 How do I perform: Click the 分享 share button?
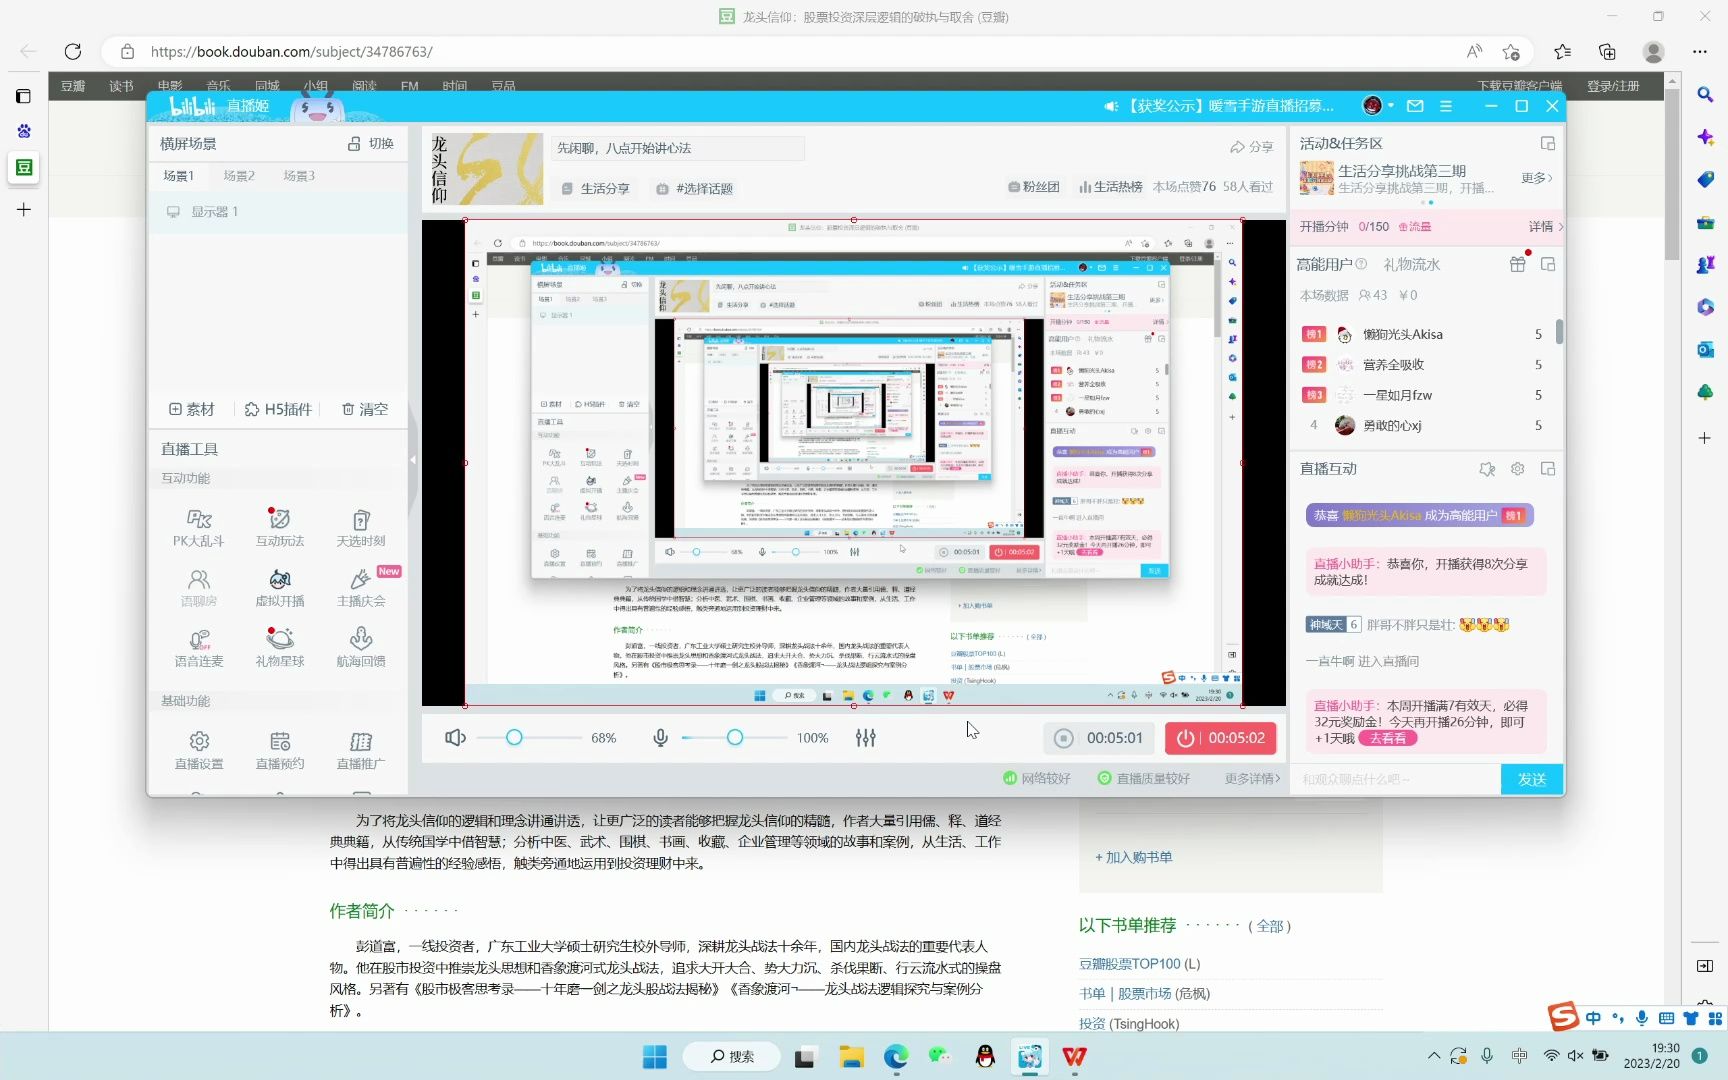tap(1252, 147)
